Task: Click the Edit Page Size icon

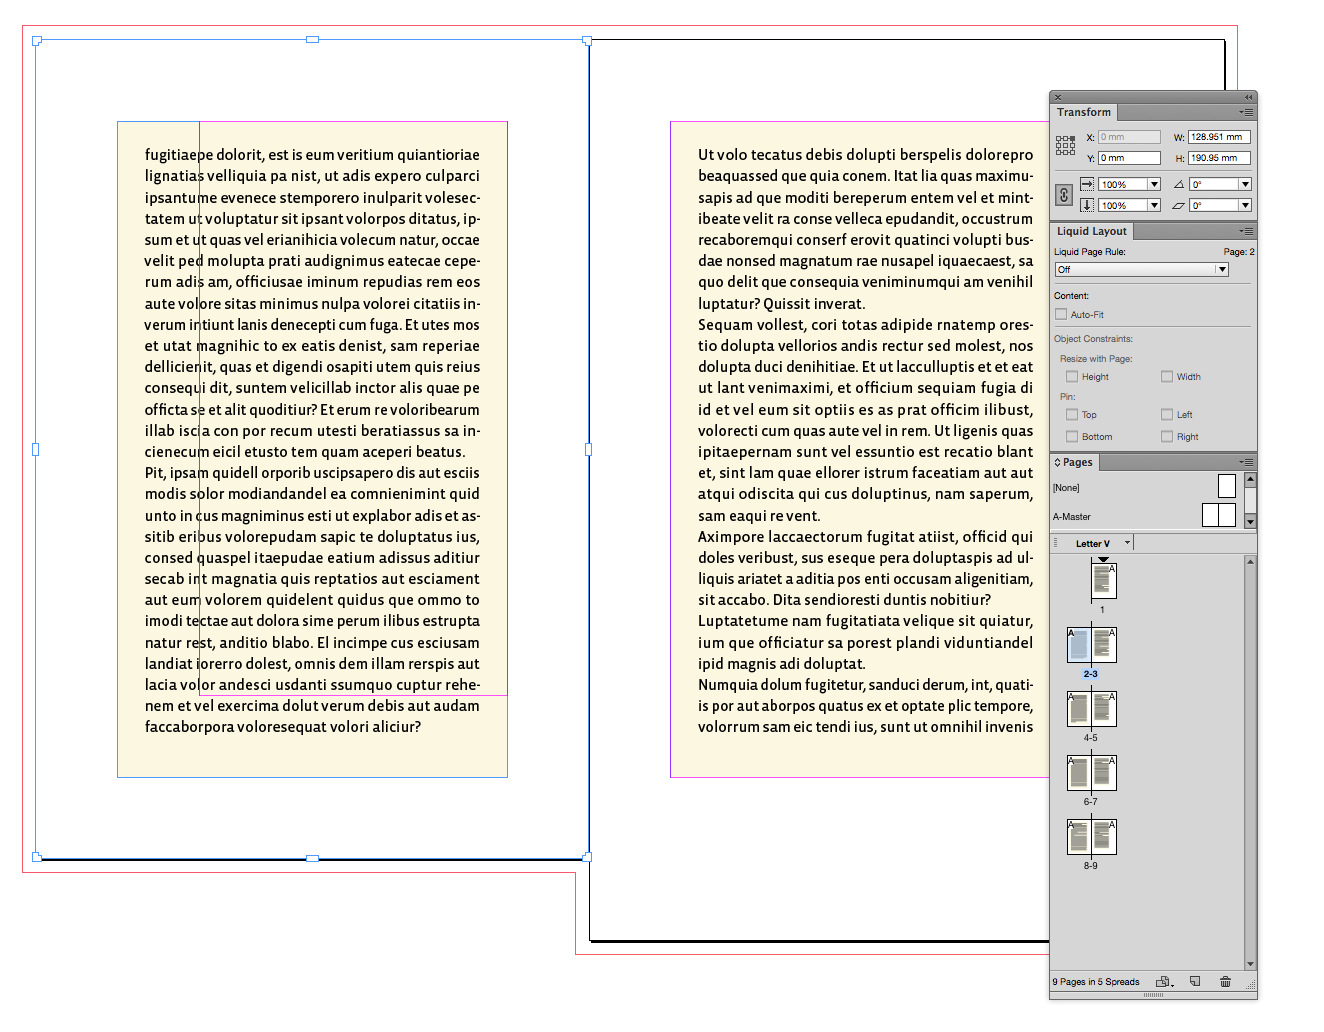Action: [x=1164, y=982]
